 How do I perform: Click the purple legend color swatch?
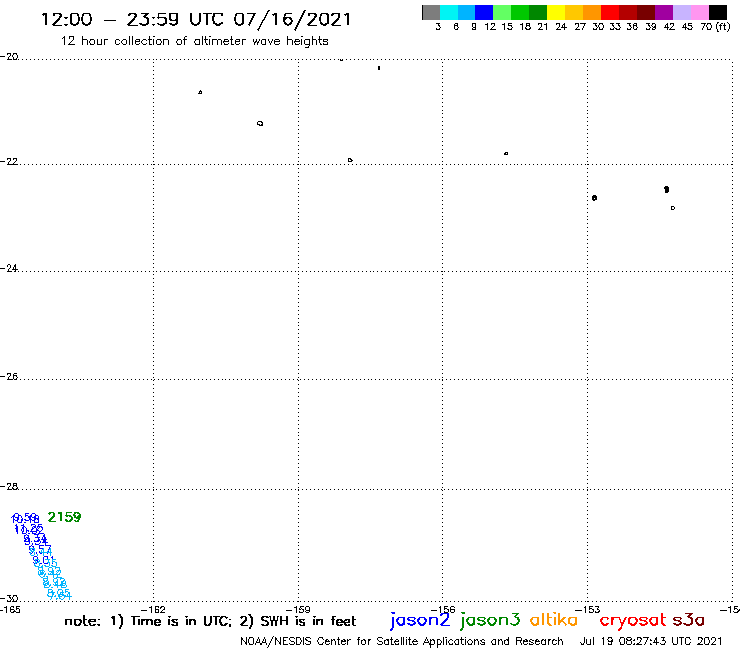[x=664, y=12]
